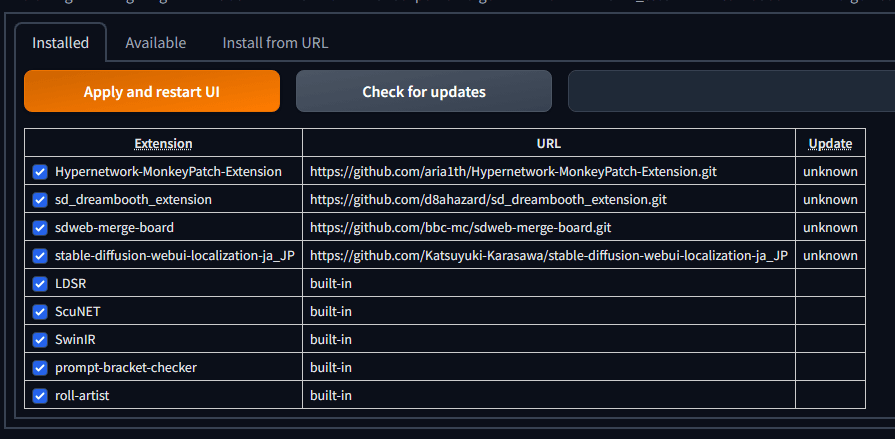Open the sd_dreambooth_extension GitHub URL

click(x=488, y=199)
